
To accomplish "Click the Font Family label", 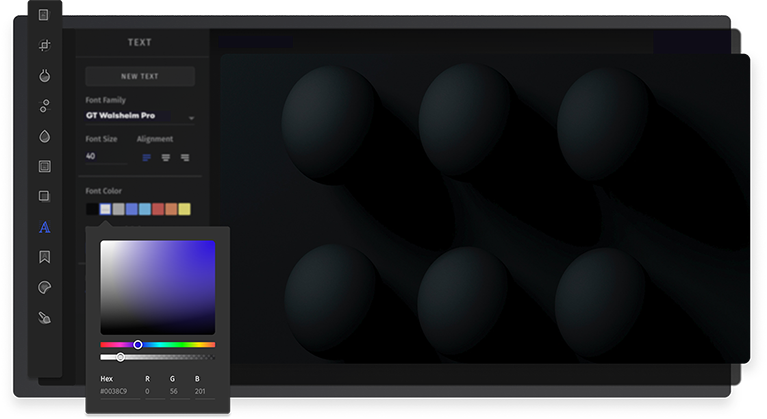I will pos(106,100).
